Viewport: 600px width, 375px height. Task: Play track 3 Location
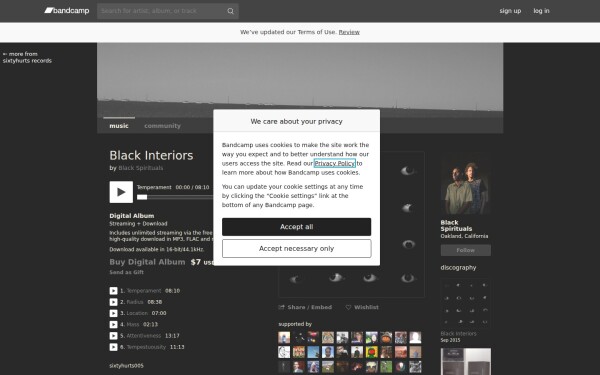click(x=113, y=313)
